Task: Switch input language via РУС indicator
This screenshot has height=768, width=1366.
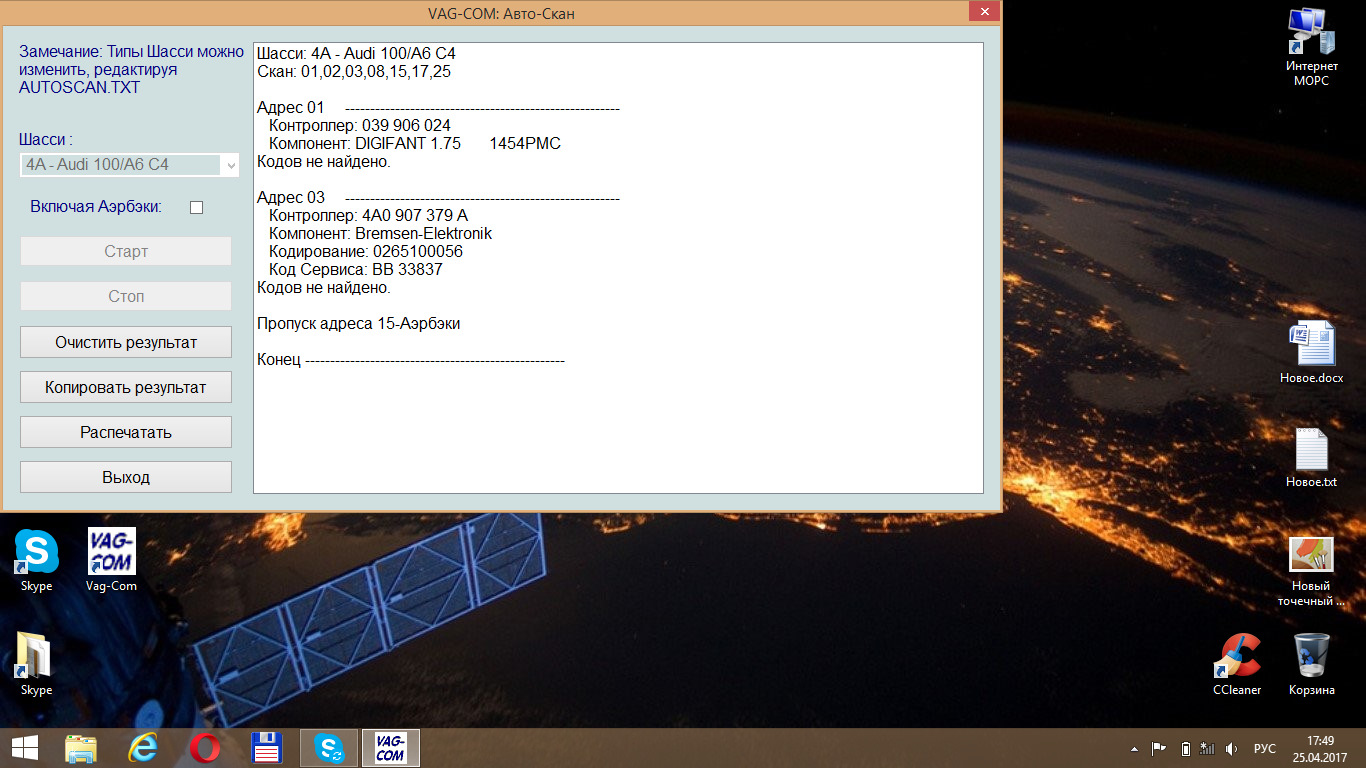Action: coord(1265,748)
